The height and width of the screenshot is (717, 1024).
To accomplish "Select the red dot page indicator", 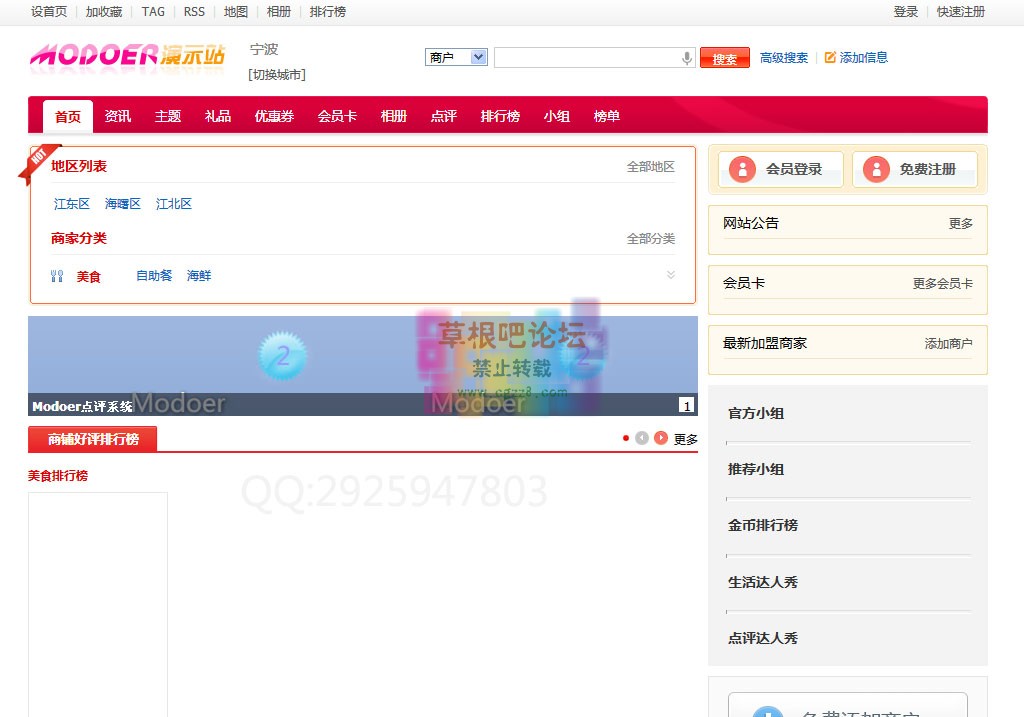I will click(626, 438).
